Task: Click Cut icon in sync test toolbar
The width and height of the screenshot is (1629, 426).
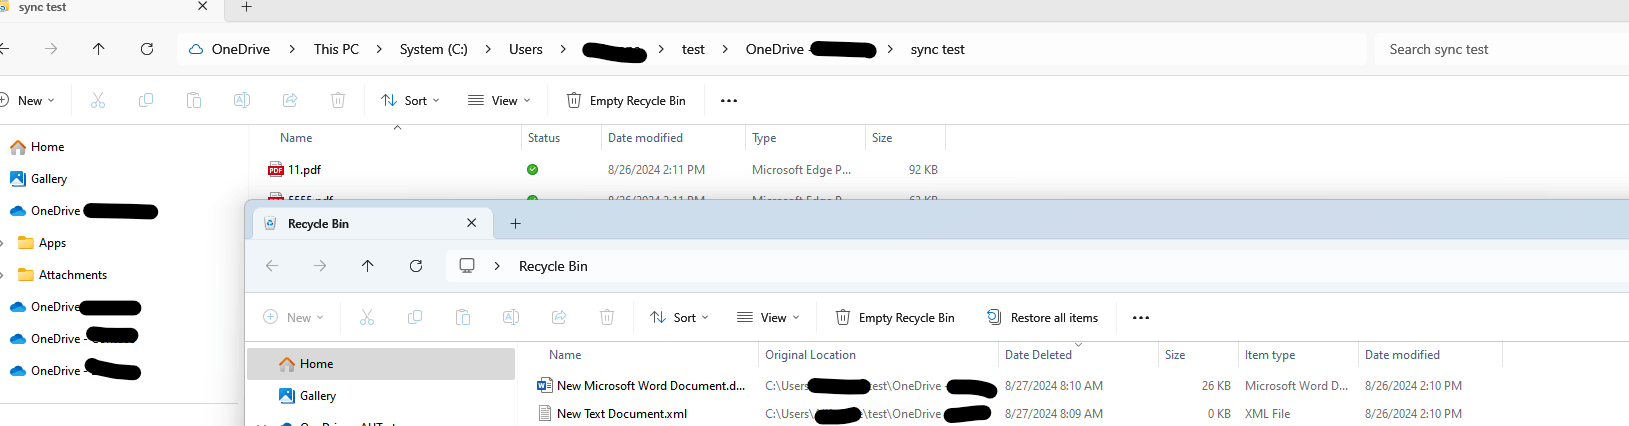Action: (x=98, y=100)
